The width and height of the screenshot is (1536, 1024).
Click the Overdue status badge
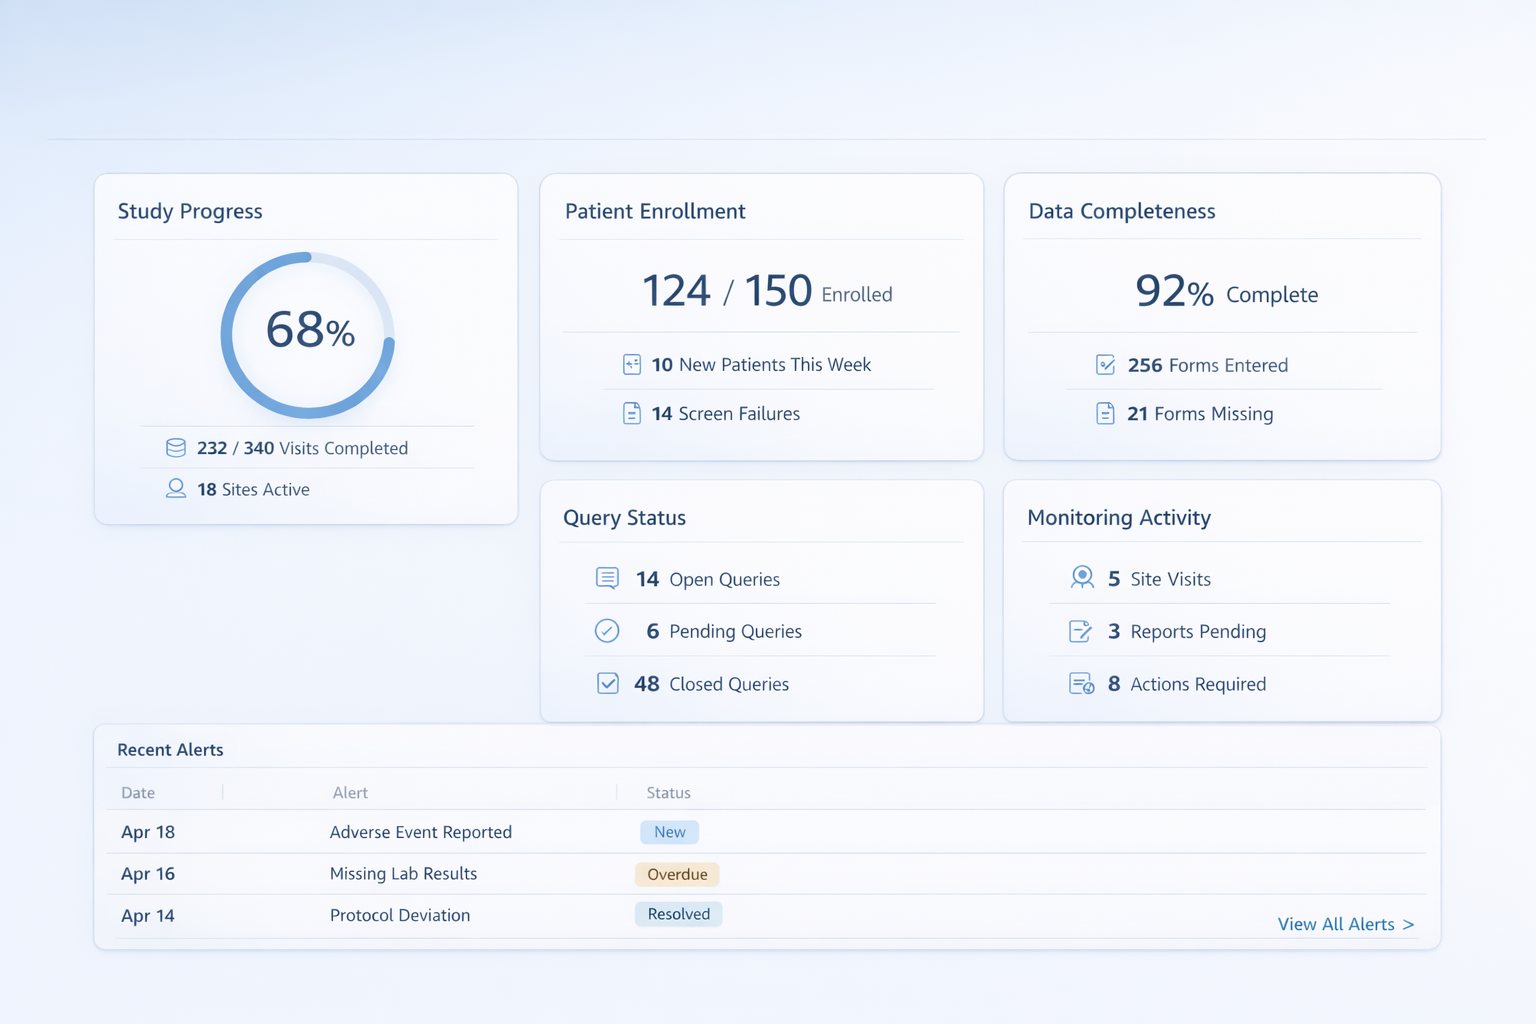click(x=677, y=874)
